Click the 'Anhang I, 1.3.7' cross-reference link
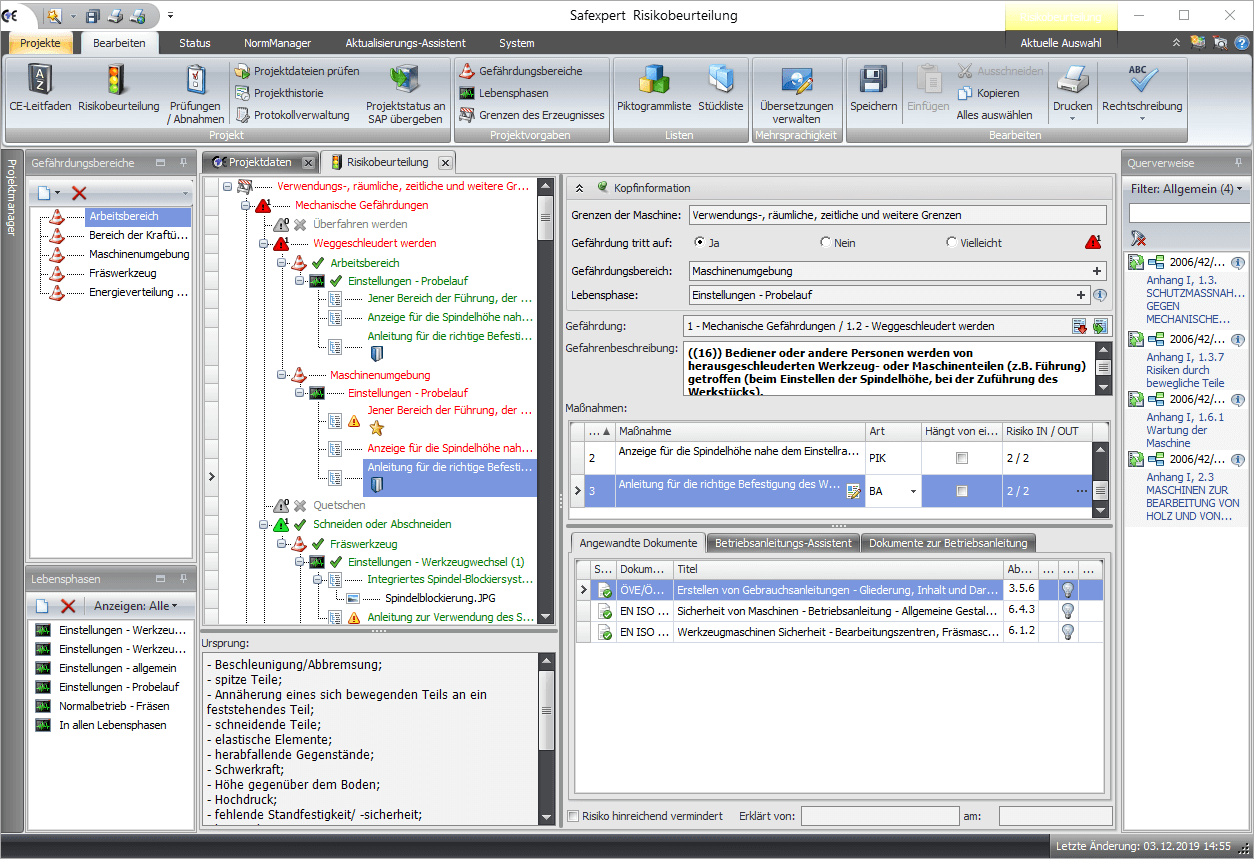The image size is (1254, 859). click(x=1184, y=357)
